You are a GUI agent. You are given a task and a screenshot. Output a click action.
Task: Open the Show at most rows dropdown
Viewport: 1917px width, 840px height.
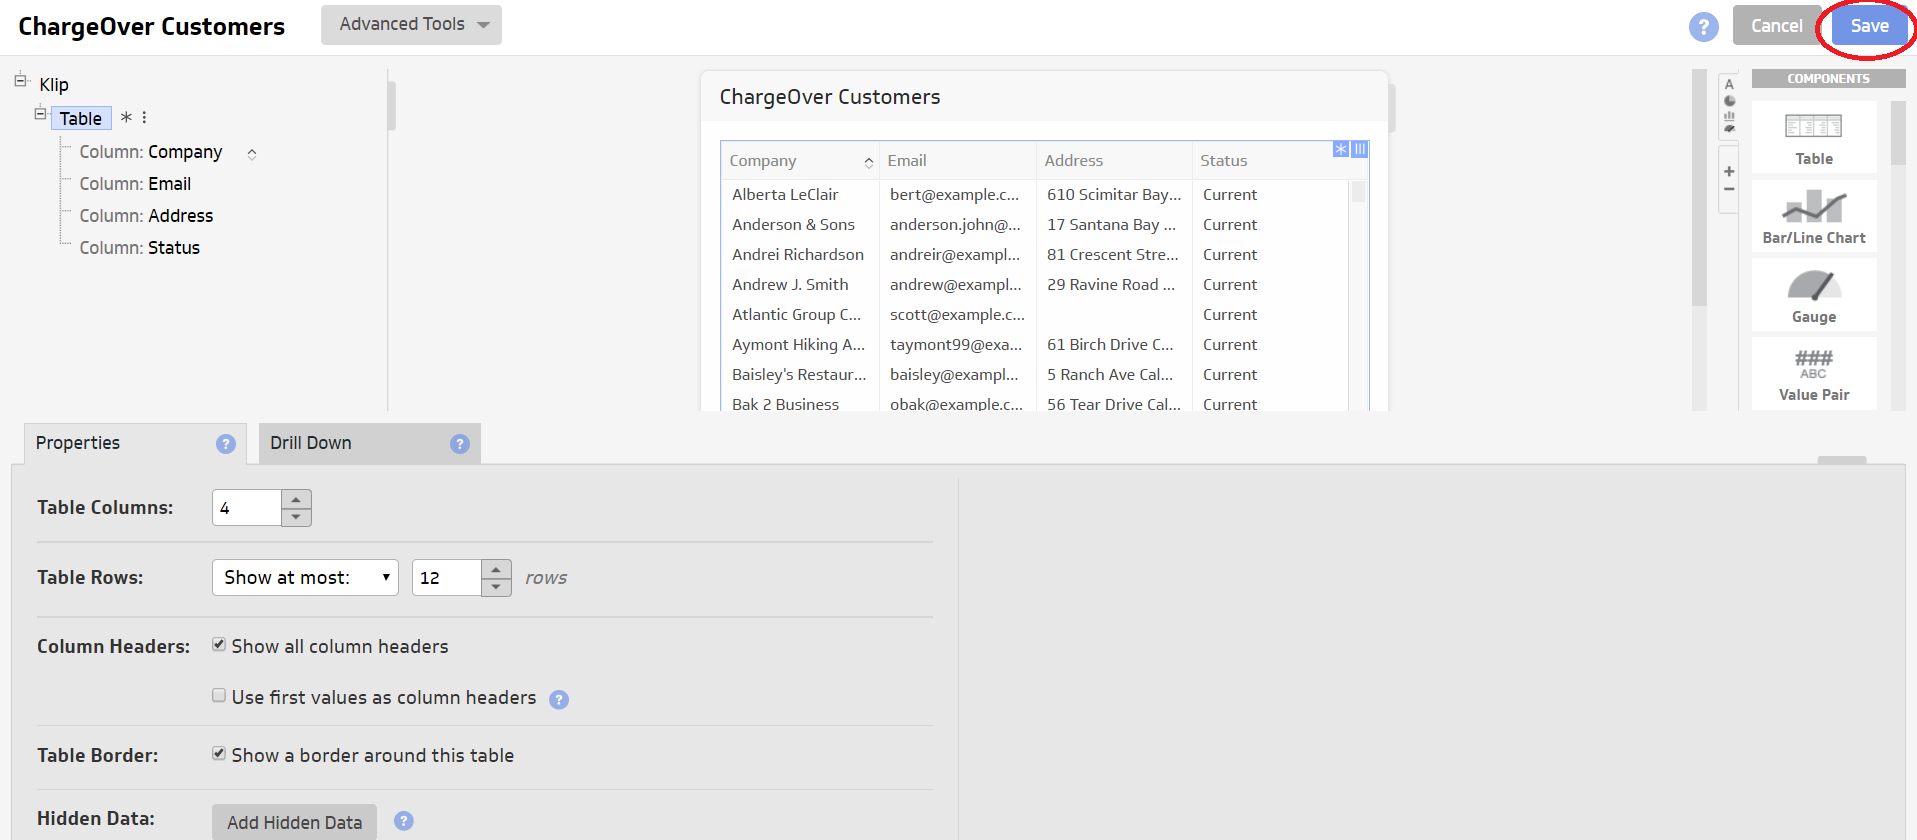pyautogui.click(x=305, y=578)
